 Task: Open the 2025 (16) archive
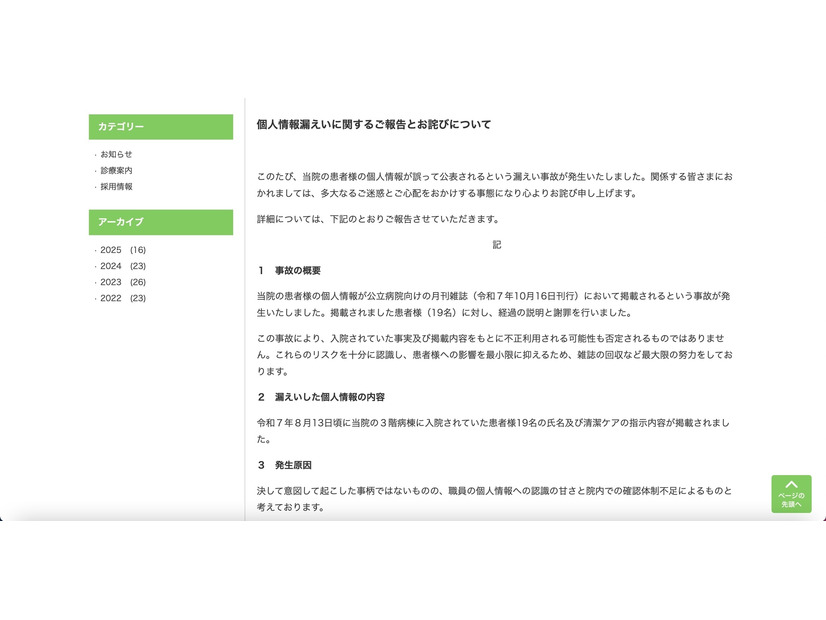[118, 250]
